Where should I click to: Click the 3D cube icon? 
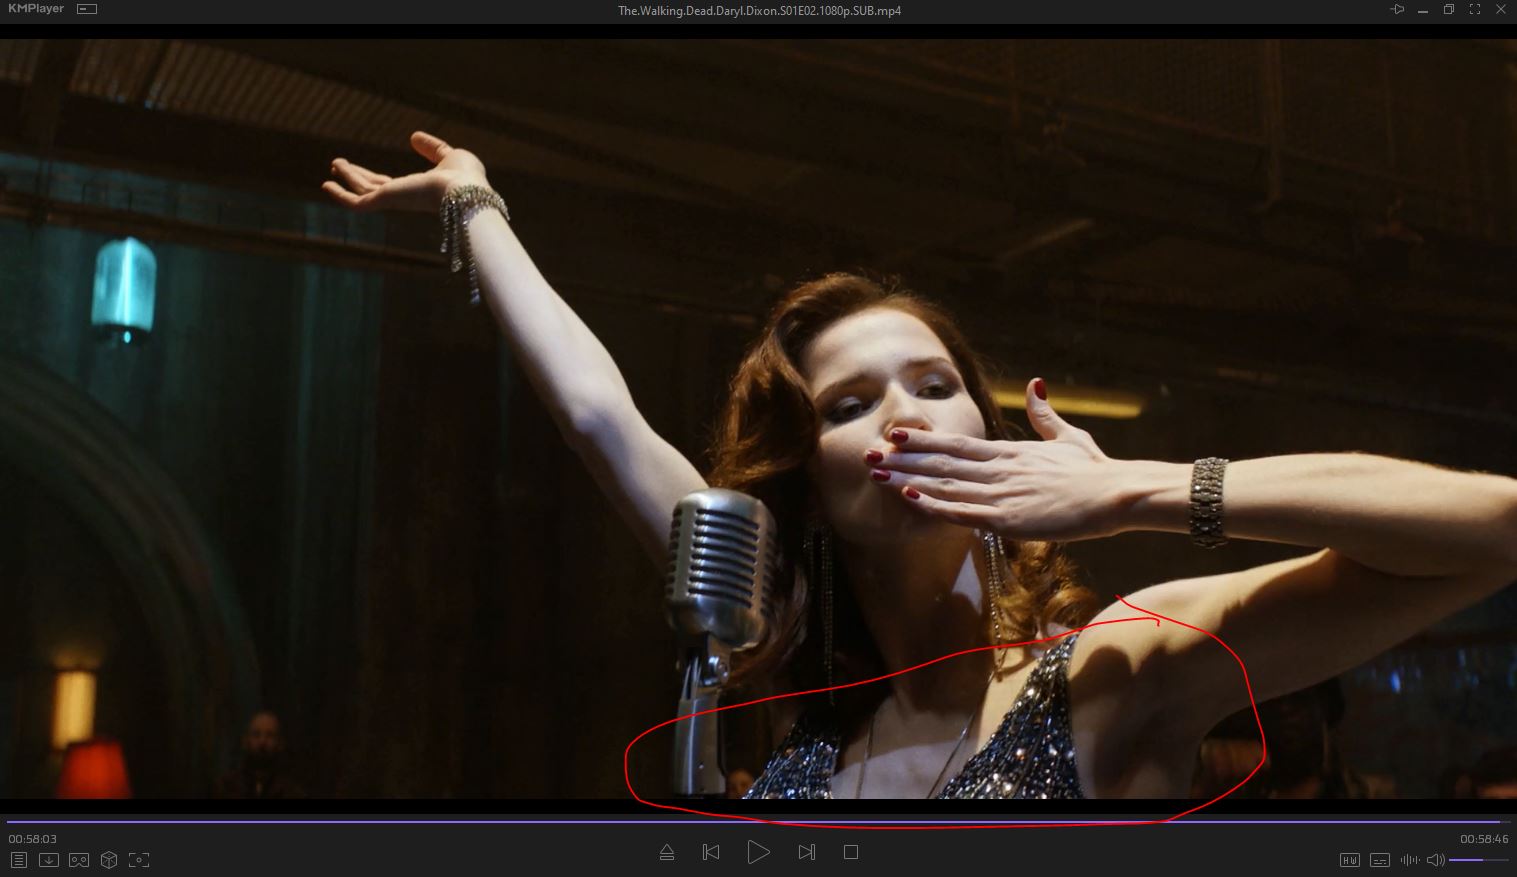click(x=109, y=860)
